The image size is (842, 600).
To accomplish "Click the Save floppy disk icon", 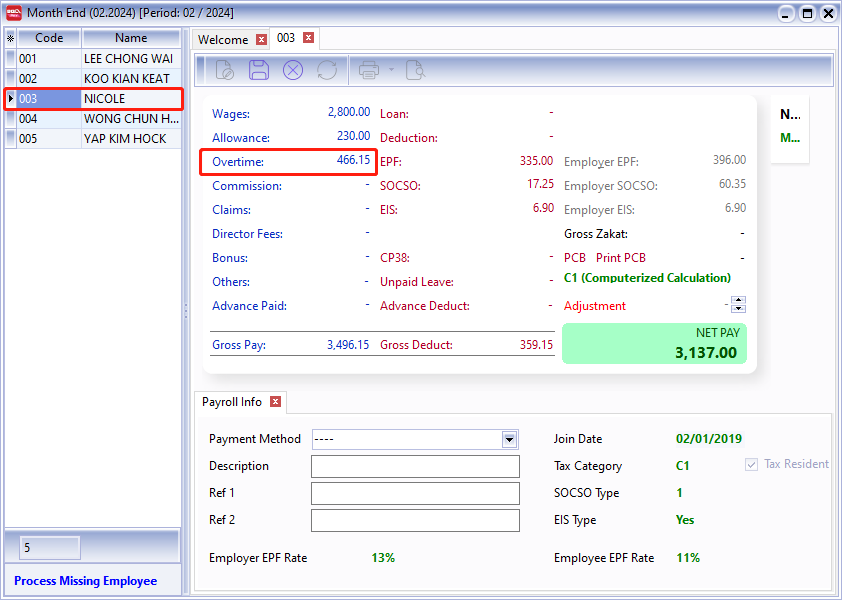I will pos(259,70).
